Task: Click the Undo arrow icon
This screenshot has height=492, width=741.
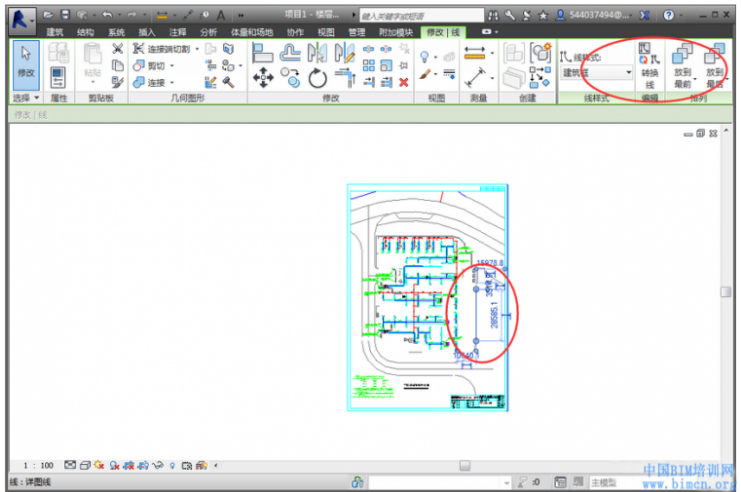Action: click(107, 15)
